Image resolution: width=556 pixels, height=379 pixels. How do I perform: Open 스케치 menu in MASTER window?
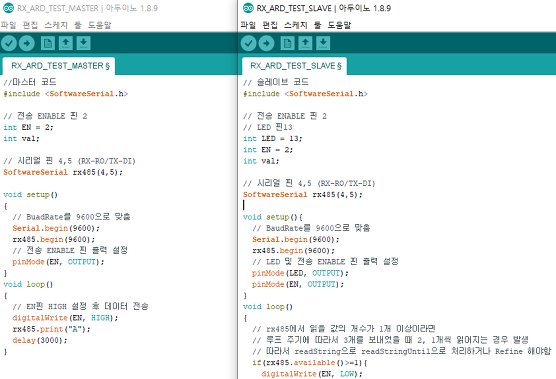tap(56, 25)
